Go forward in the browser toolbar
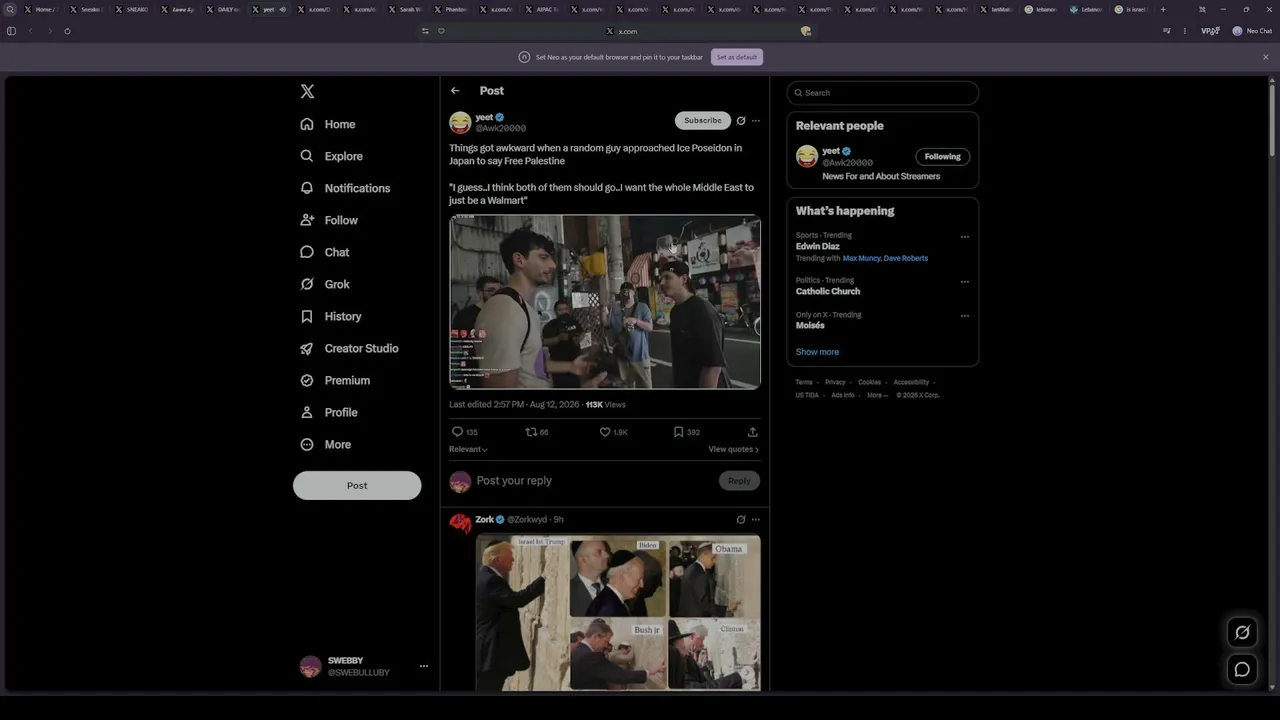Screen dimensions: 1280x720 coord(49,31)
